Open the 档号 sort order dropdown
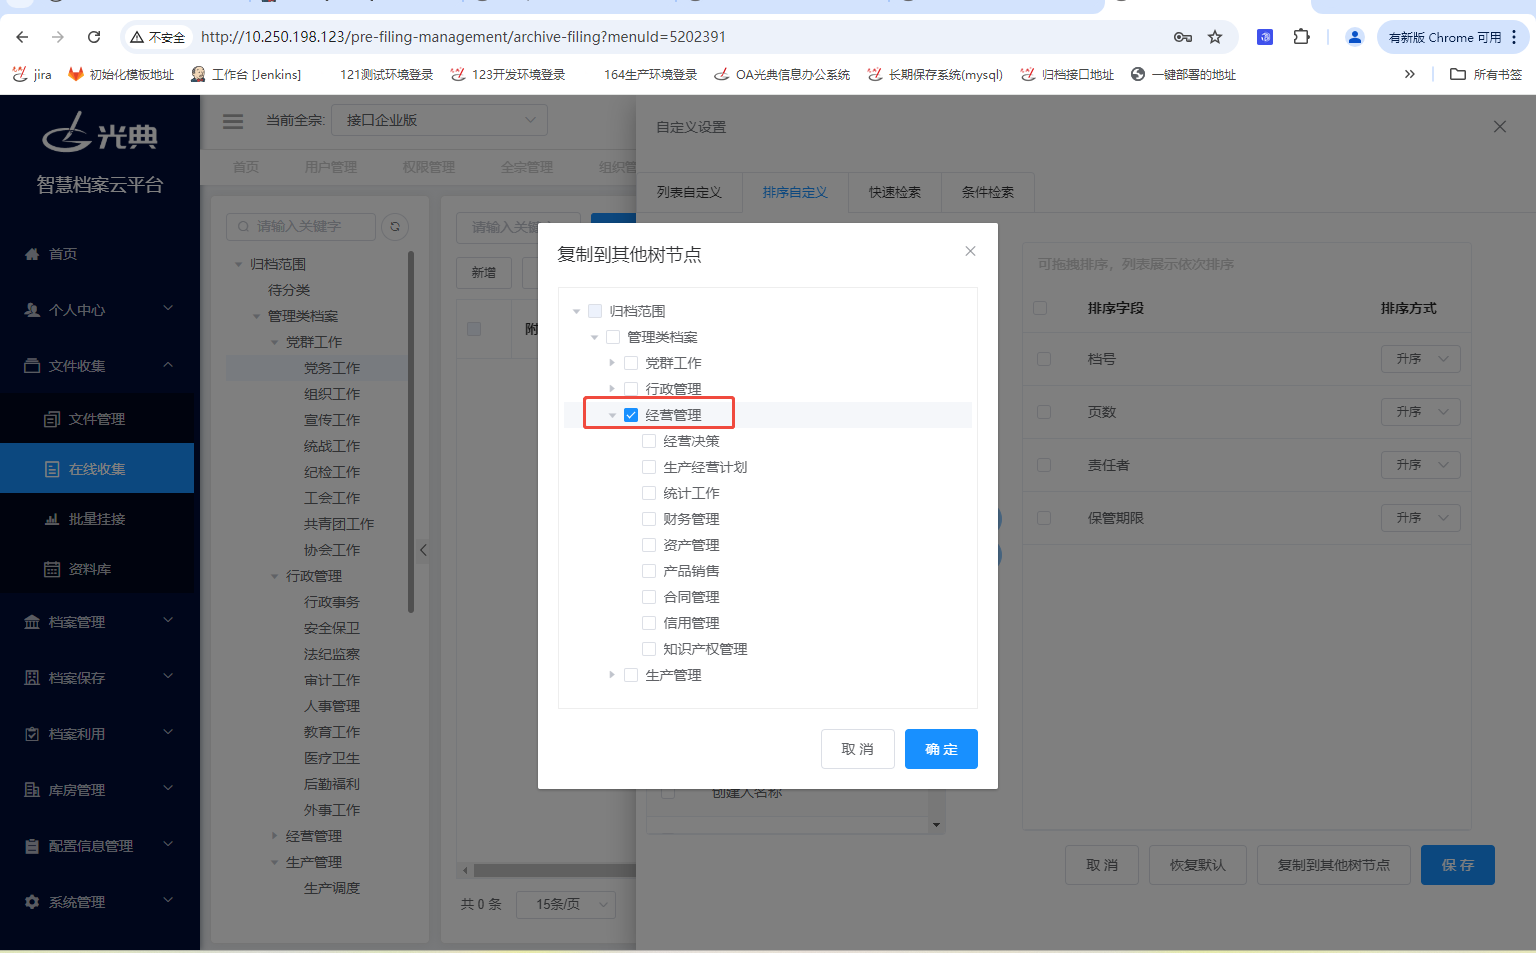Viewport: 1536px width, 953px height. (1421, 359)
